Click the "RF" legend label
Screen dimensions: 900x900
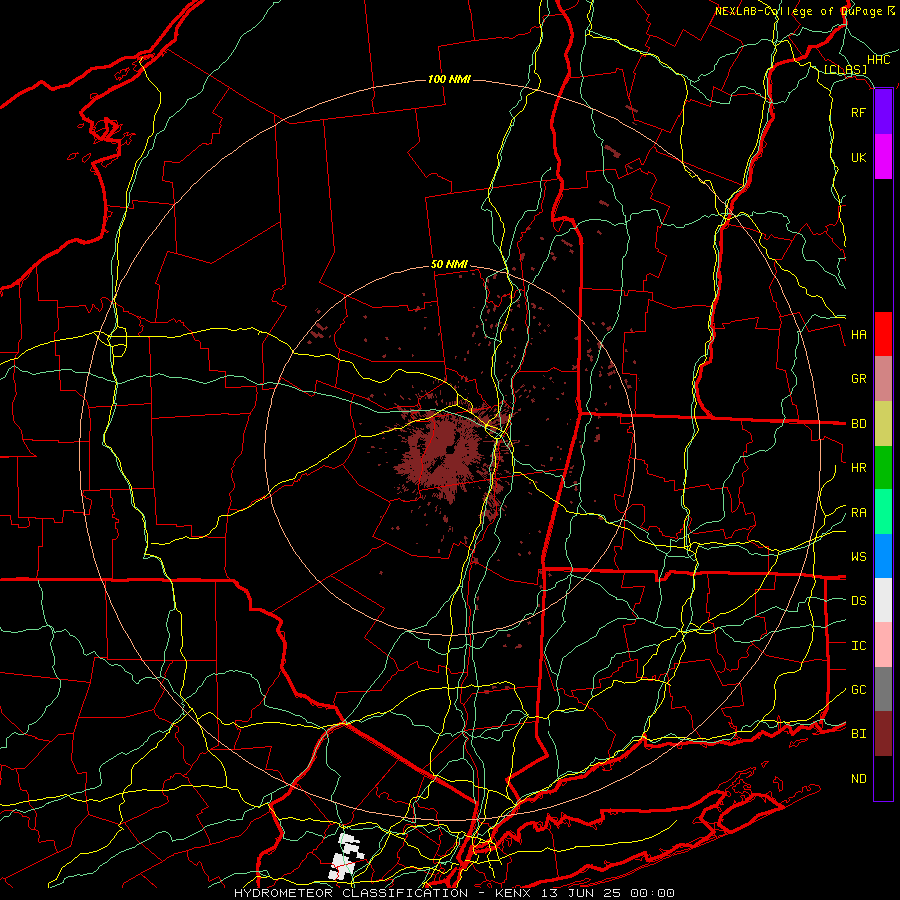(x=858, y=112)
